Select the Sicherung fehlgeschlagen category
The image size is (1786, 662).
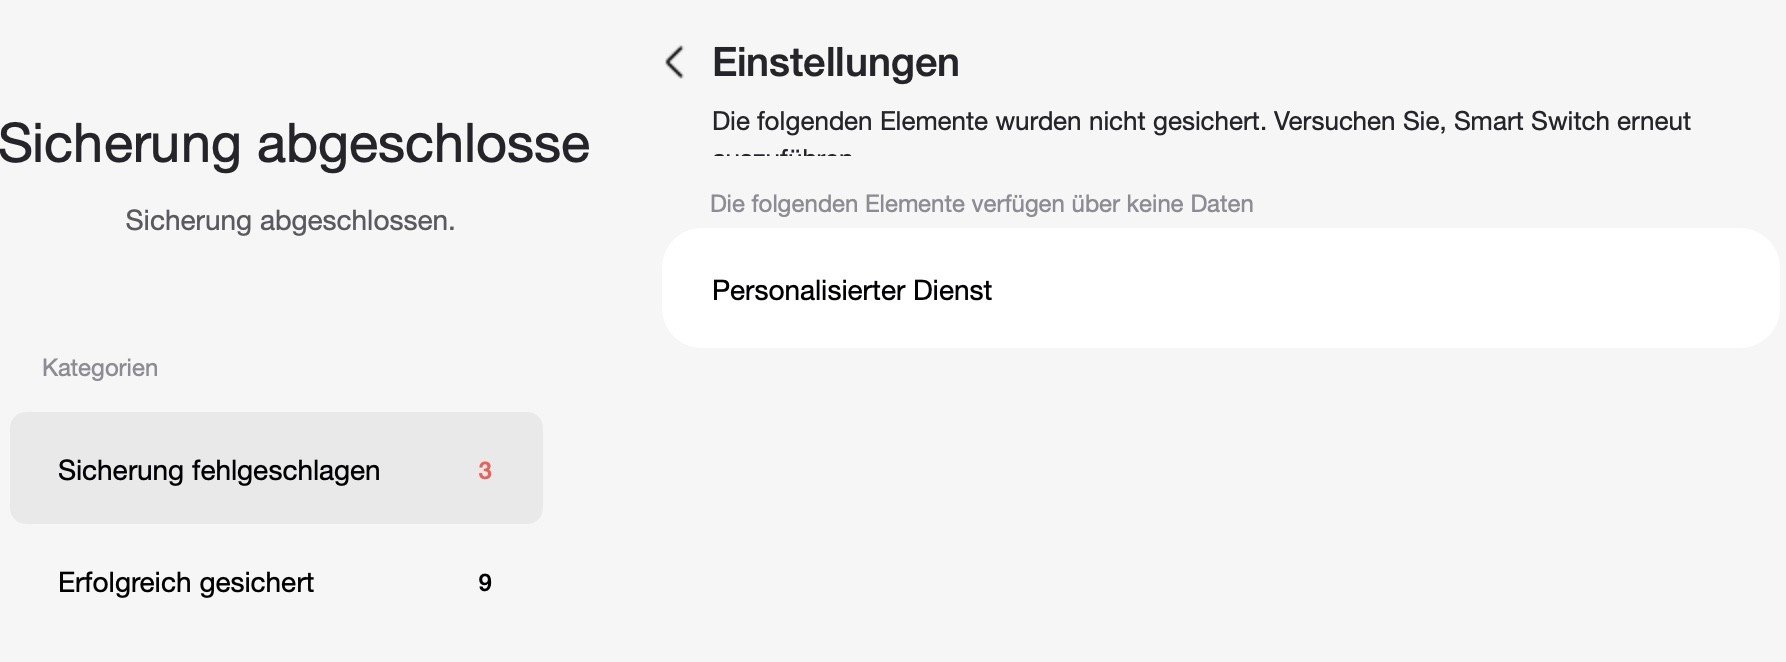pos(219,470)
